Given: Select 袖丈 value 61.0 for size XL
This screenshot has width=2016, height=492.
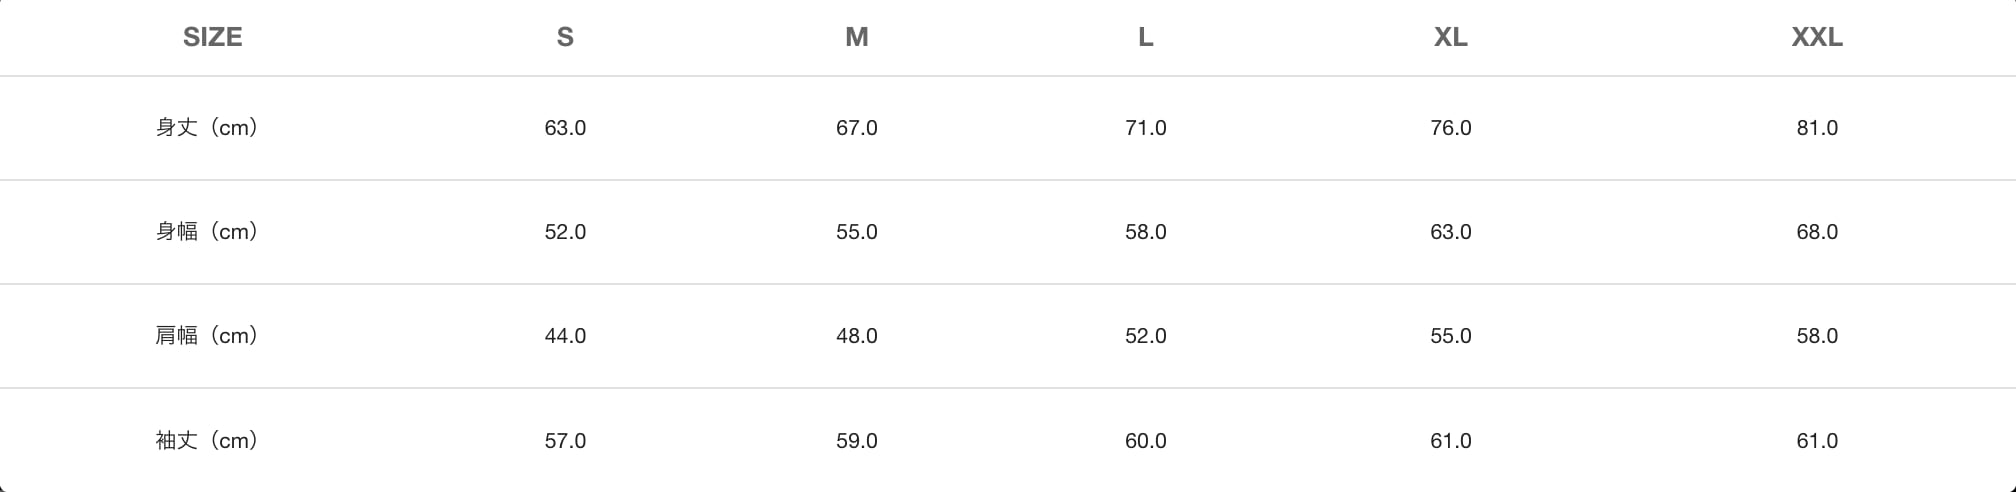Looking at the screenshot, I should pyautogui.click(x=1450, y=441).
